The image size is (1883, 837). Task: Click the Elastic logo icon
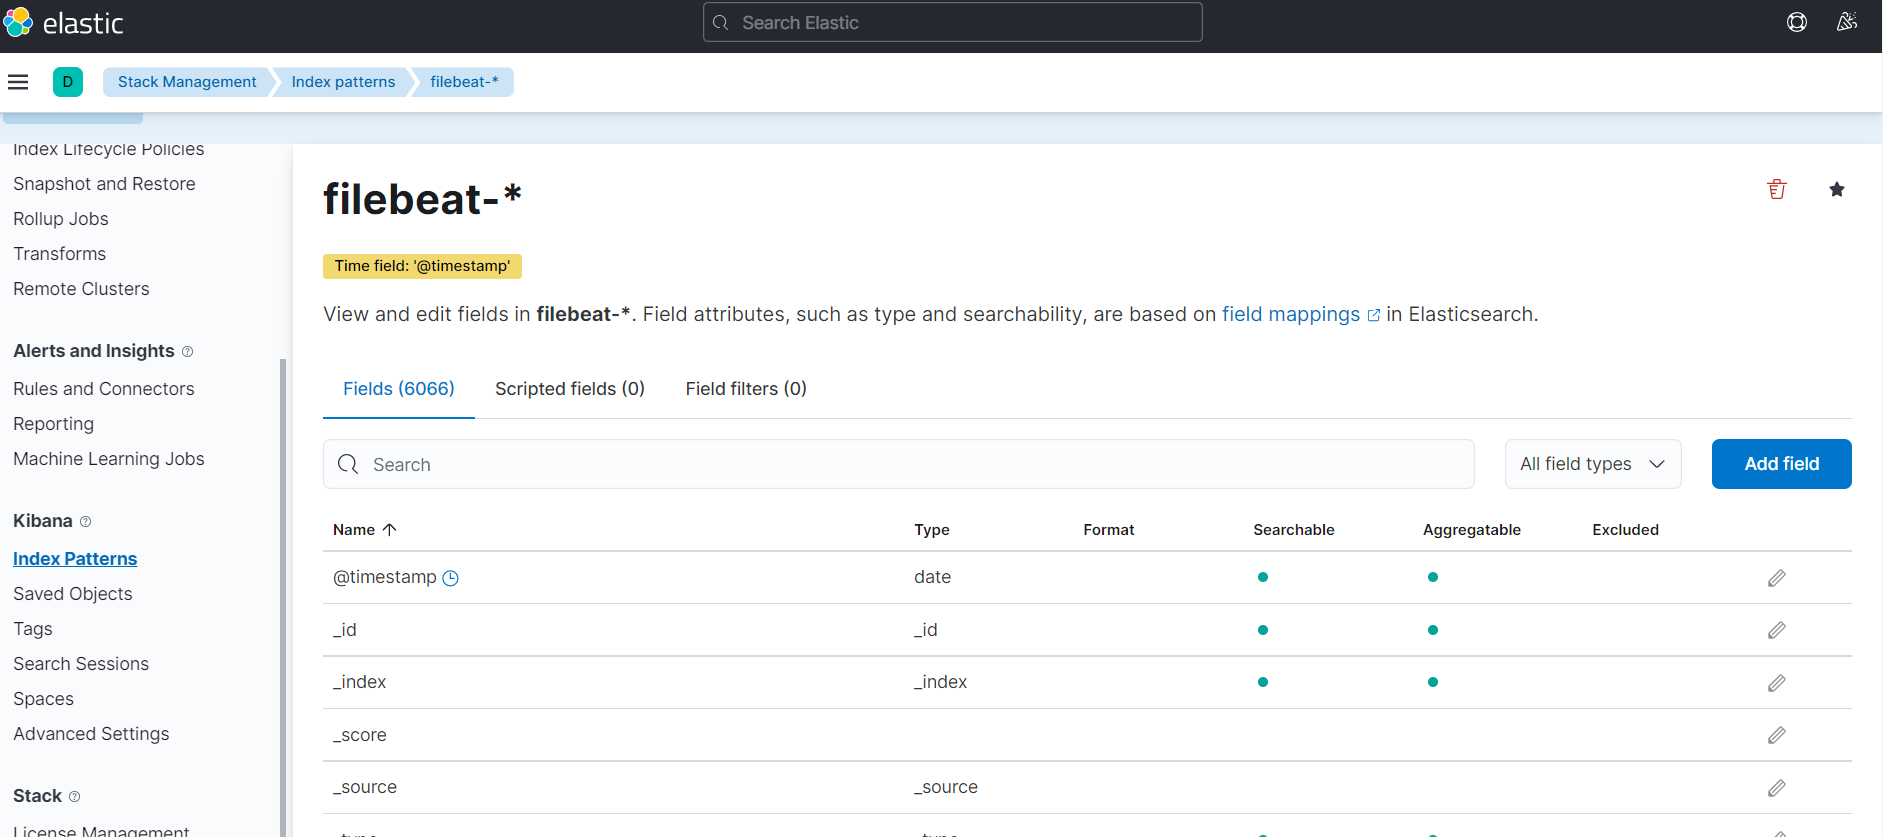pos(18,22)
